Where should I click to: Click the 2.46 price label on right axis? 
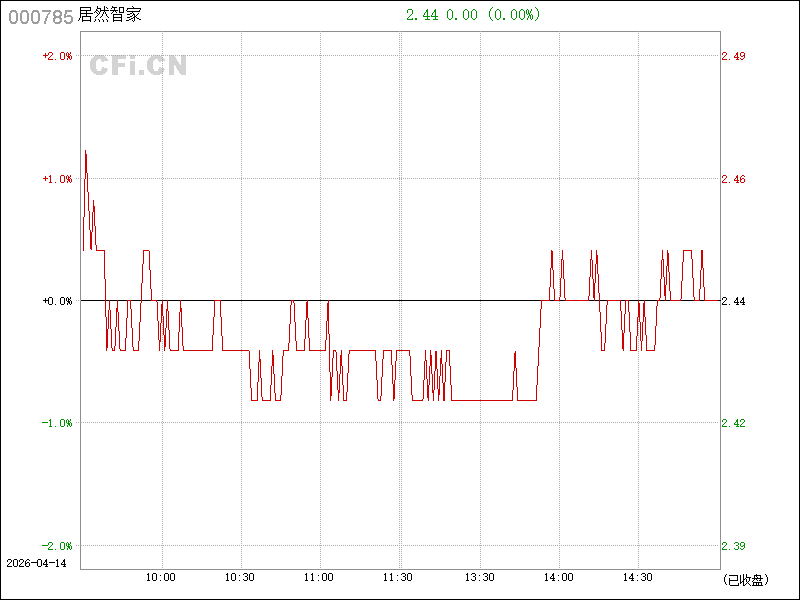pos(733,179)
